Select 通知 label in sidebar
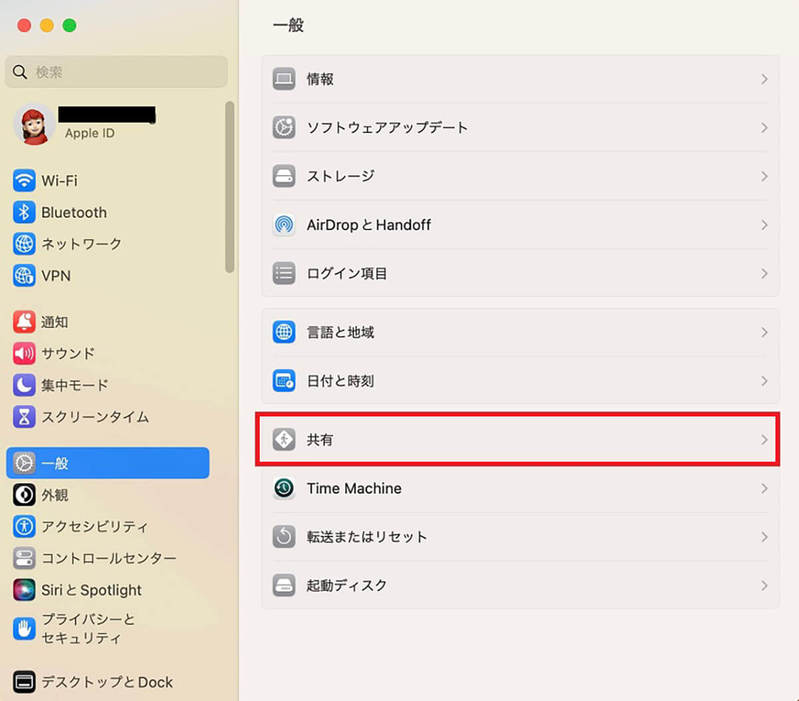Image resolution: width=799 pixels, height=701 pixels. pyautogui.click(x=55, y=322)
